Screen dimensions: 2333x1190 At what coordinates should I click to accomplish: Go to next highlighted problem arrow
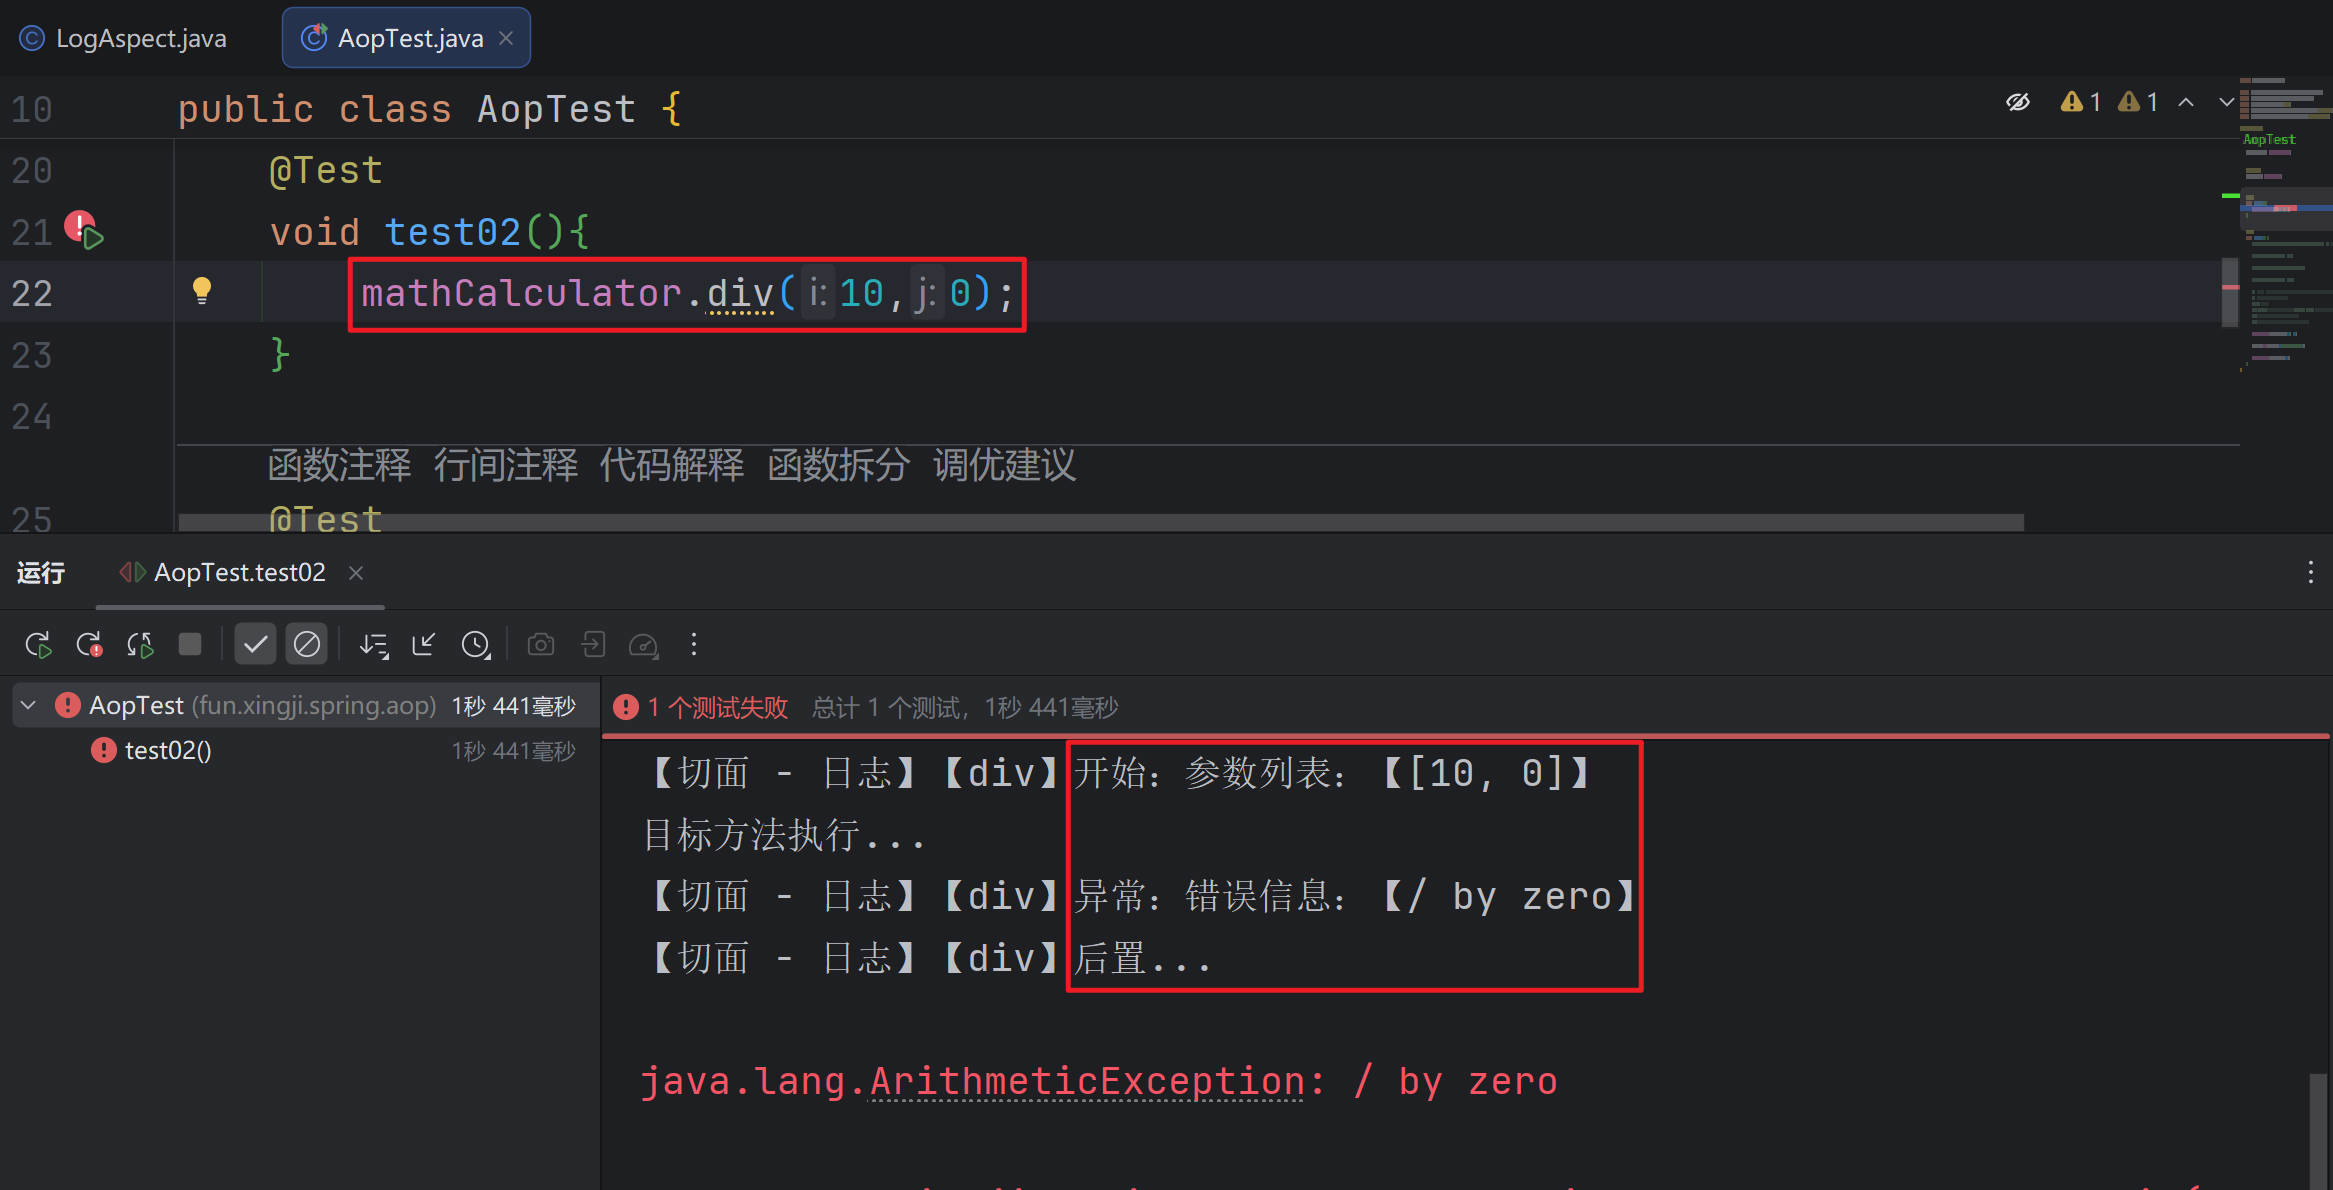tap(2226, 102)
